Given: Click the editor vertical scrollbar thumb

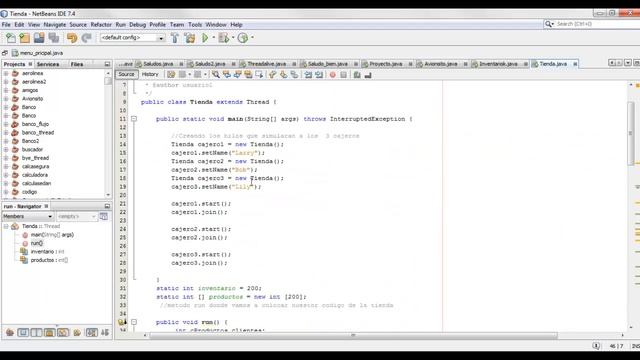Looking at the screenshot, I should point(631,133).
